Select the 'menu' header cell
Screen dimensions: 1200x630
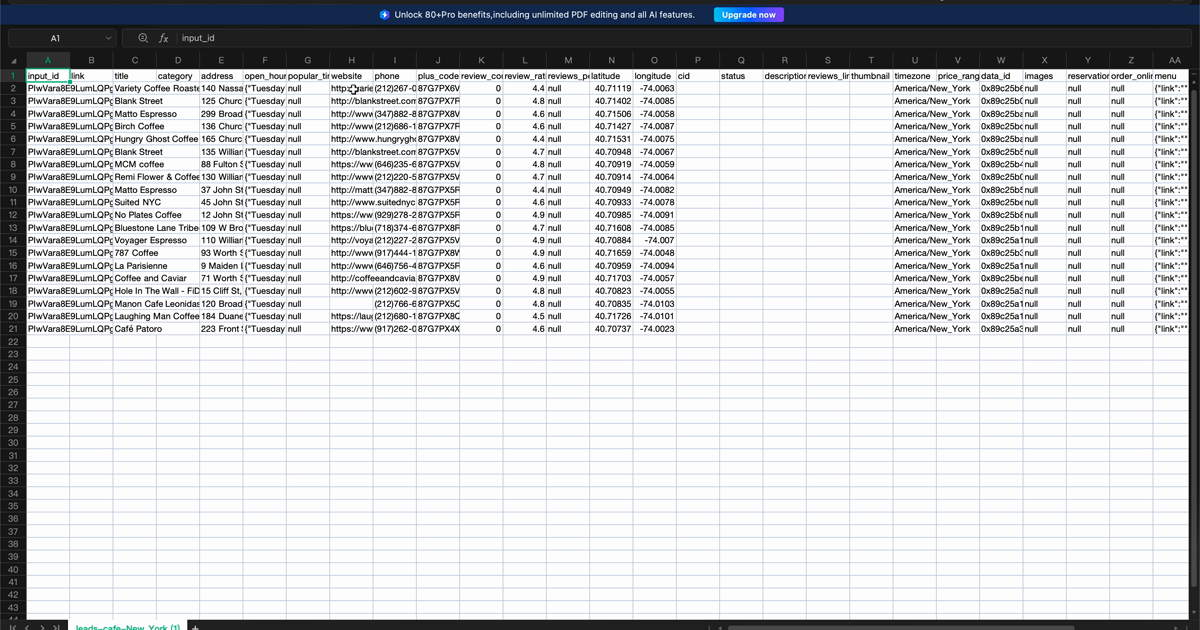(x=1172, y=76)
